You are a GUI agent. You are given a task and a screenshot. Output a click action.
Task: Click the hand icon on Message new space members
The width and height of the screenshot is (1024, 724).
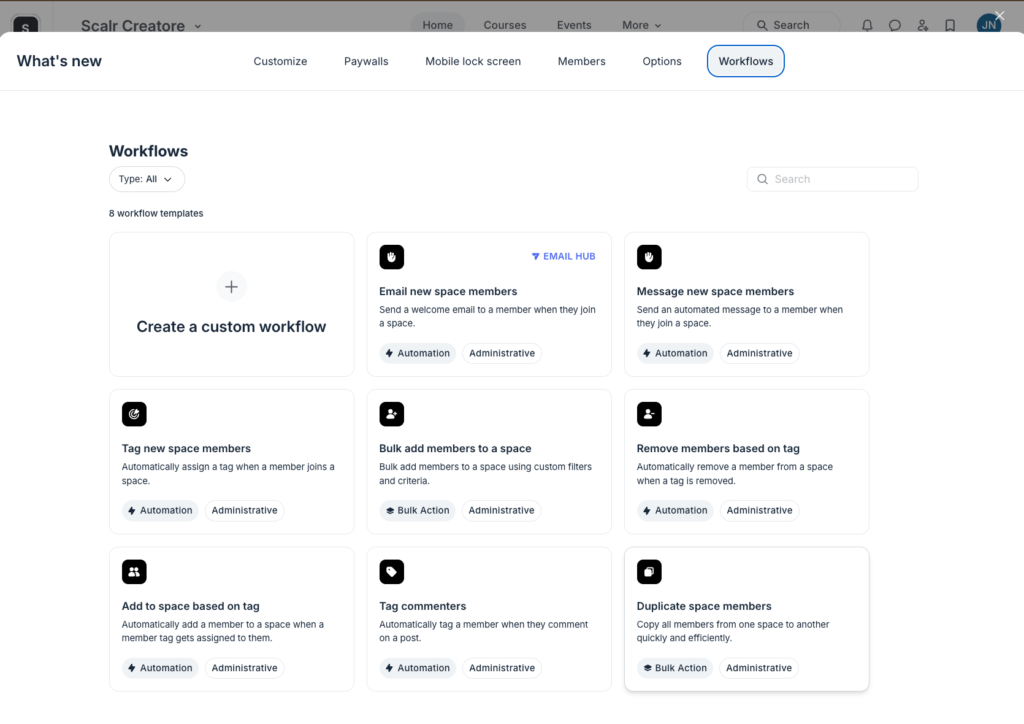click(648, 257)
